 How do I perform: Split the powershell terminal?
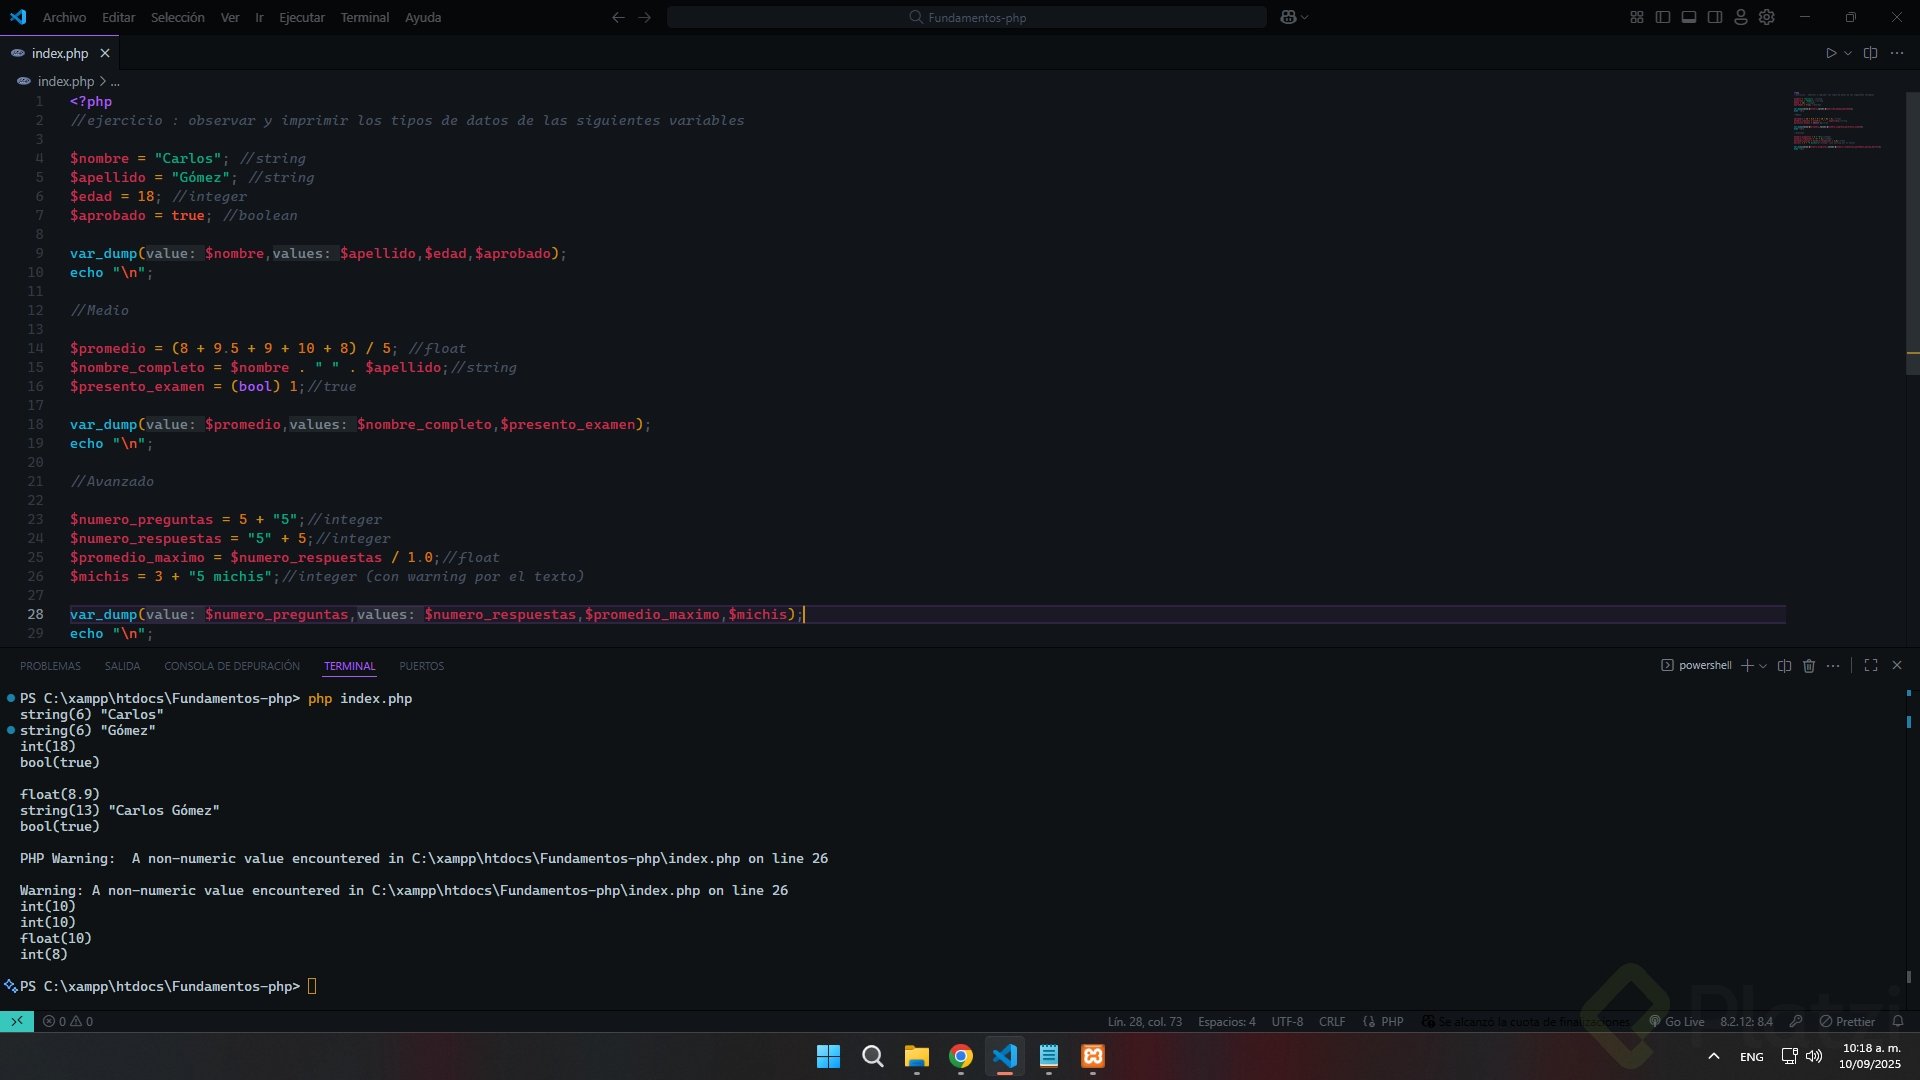(x=1784, y=666)
